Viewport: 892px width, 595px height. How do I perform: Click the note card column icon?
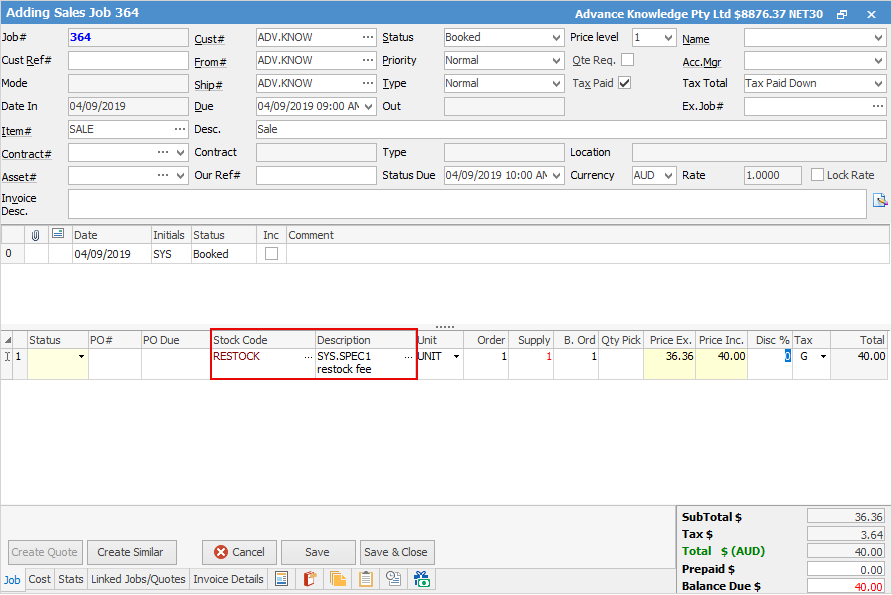coord(58,235)
